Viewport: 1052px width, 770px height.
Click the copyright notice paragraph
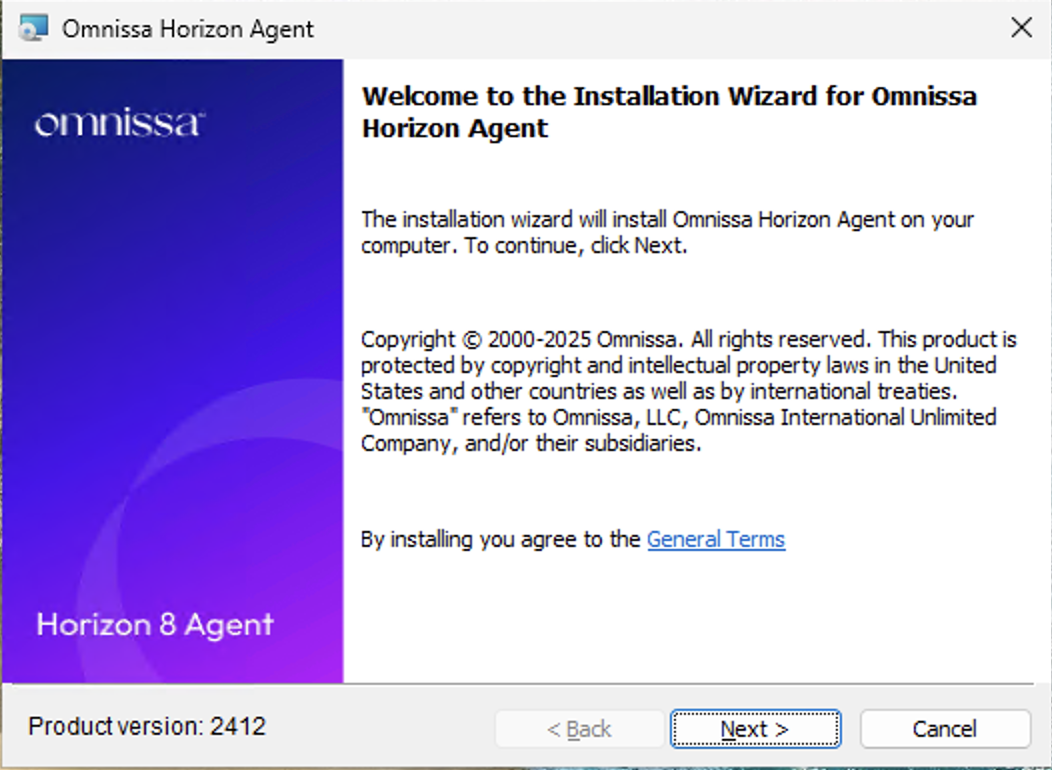click(688, 391)
